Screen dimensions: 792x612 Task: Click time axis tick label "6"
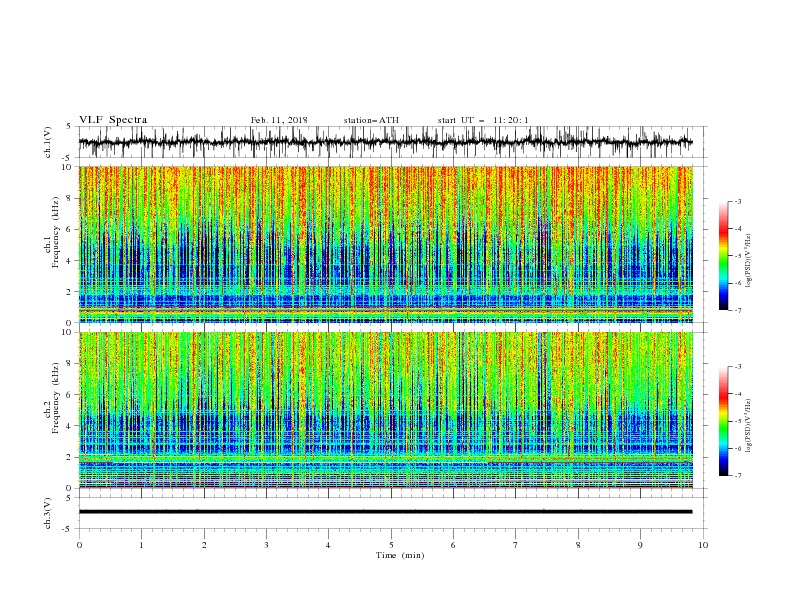coord(453,545)
